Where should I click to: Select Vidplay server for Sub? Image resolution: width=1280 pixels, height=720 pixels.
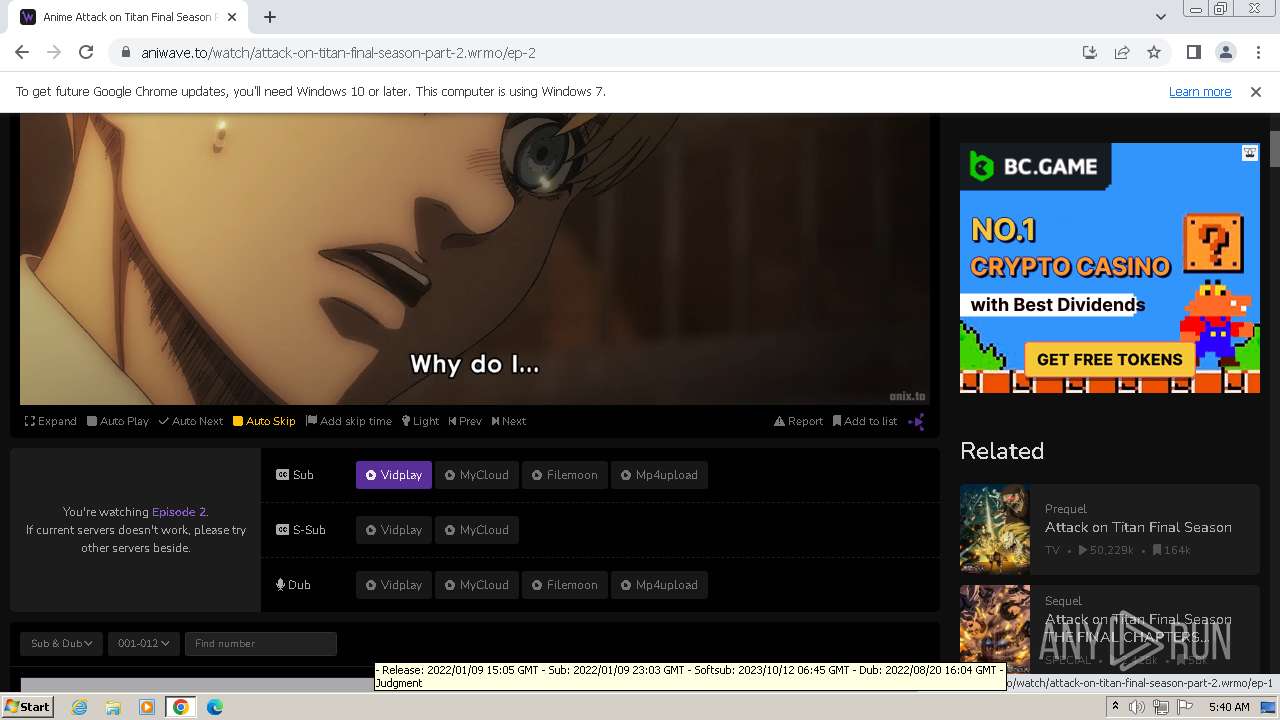coord(394,475)
